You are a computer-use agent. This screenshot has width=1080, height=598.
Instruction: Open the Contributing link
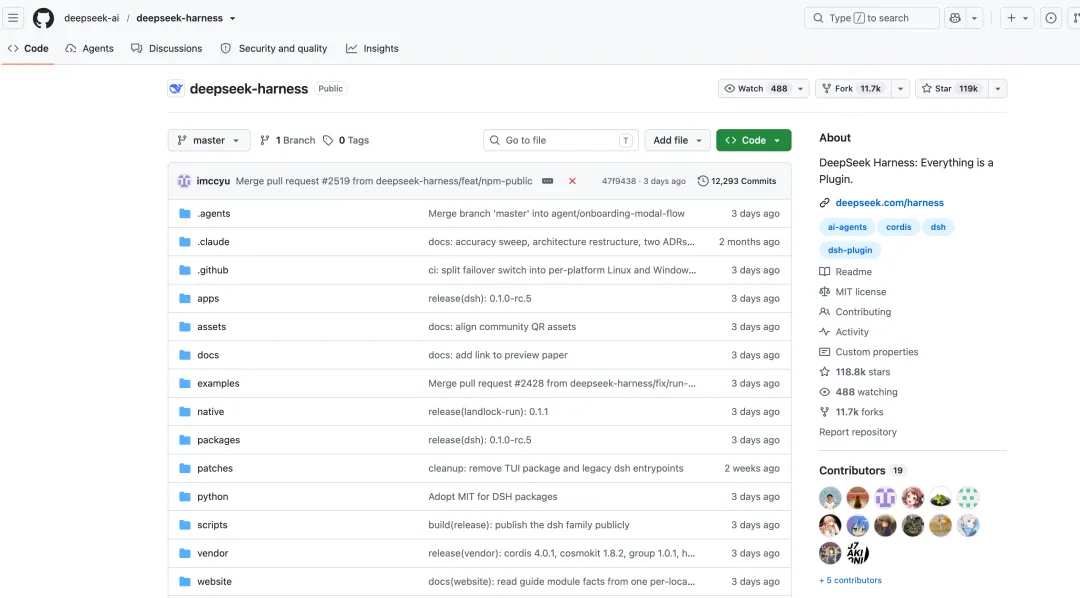(863, 311)
